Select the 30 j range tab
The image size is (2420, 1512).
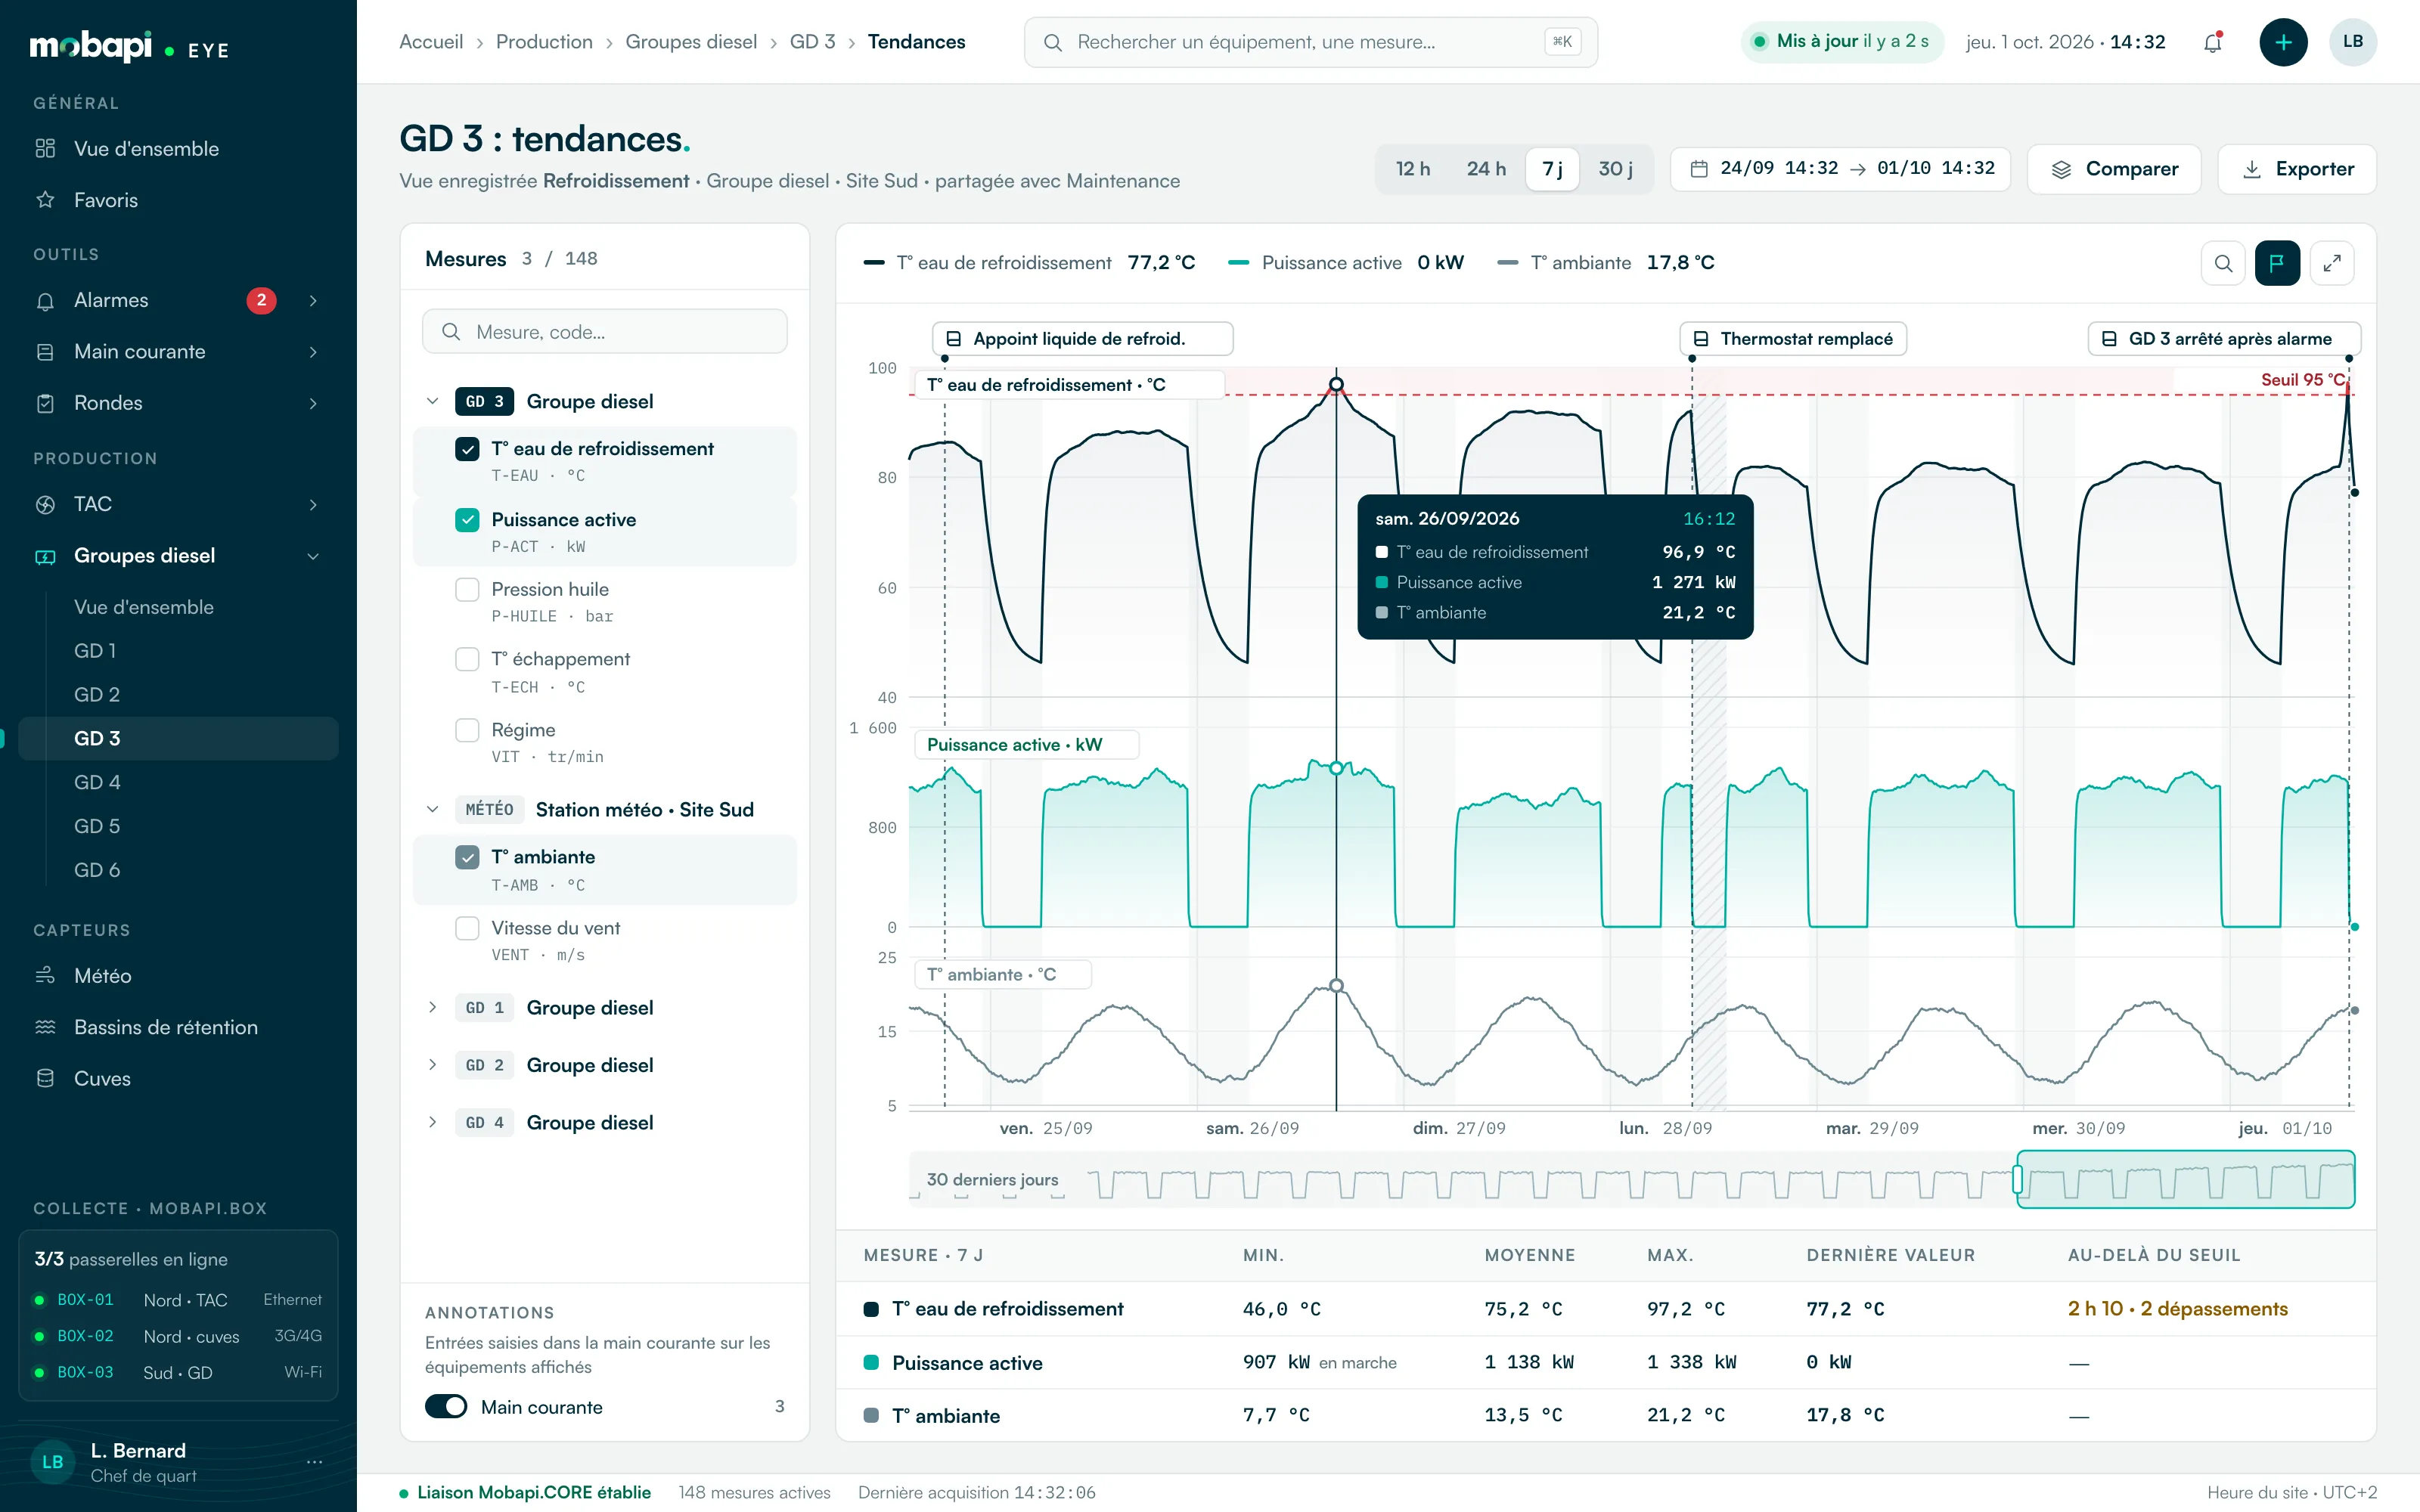tap(1615, 169)
